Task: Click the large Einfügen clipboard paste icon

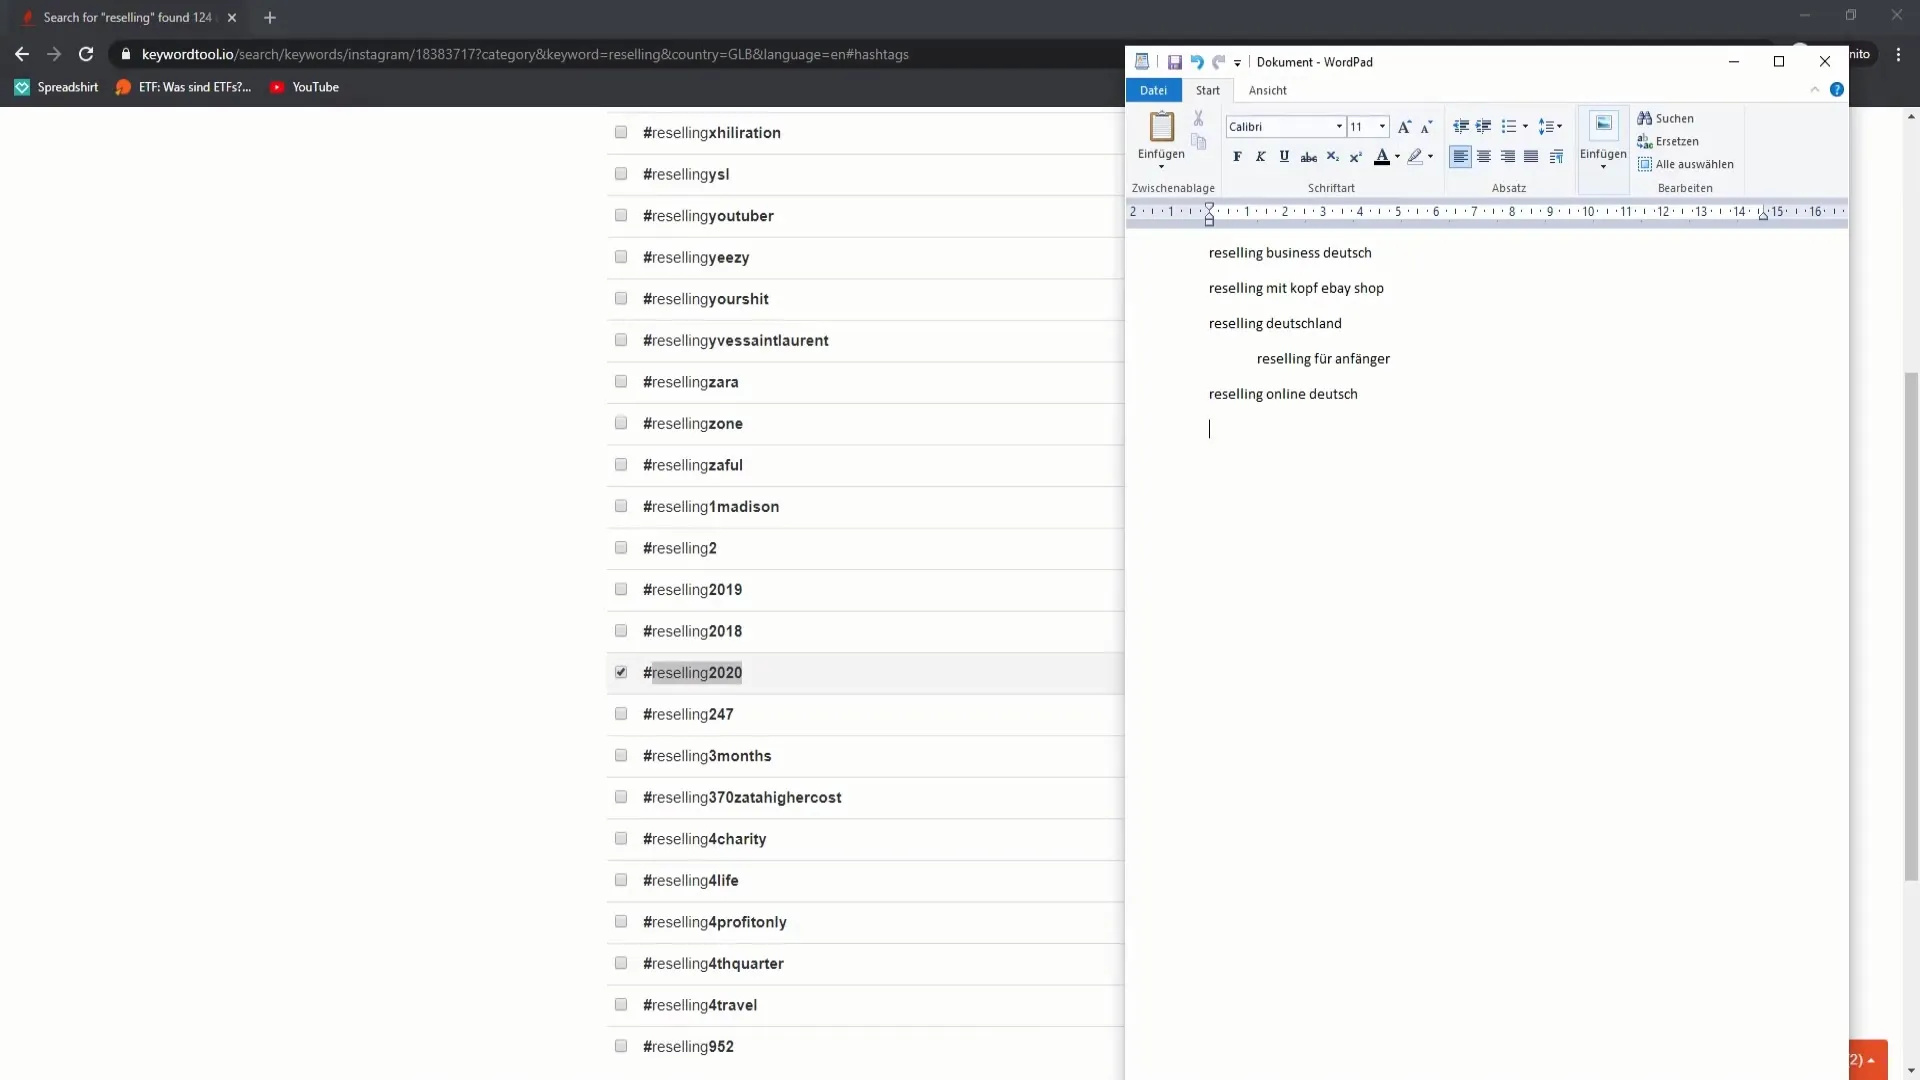Action: (1161, 127)
